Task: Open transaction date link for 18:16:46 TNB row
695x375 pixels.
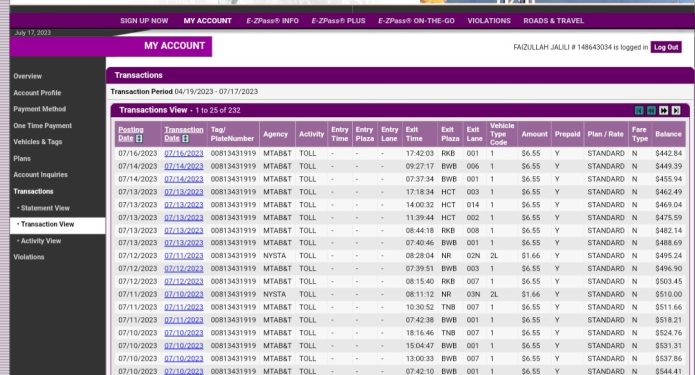Action: [184, 333]
